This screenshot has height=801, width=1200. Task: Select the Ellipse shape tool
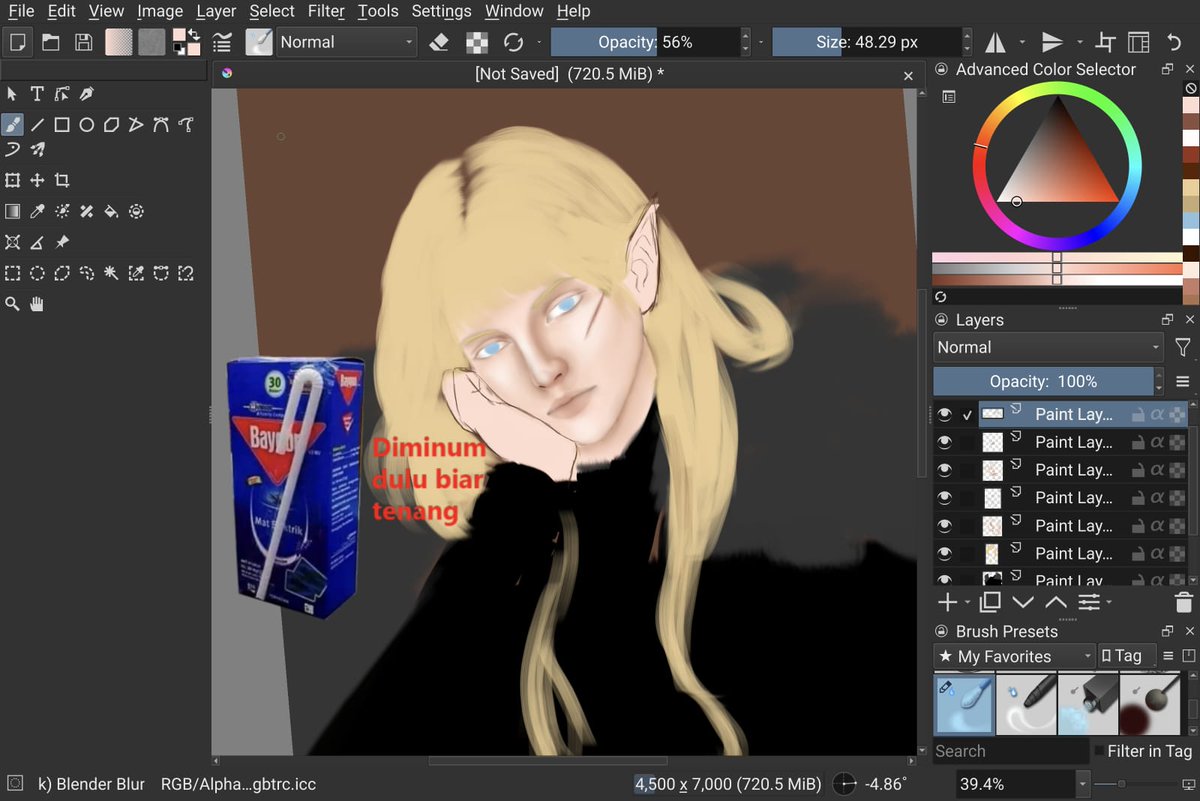pyautogui.click(x=87, y=125)
